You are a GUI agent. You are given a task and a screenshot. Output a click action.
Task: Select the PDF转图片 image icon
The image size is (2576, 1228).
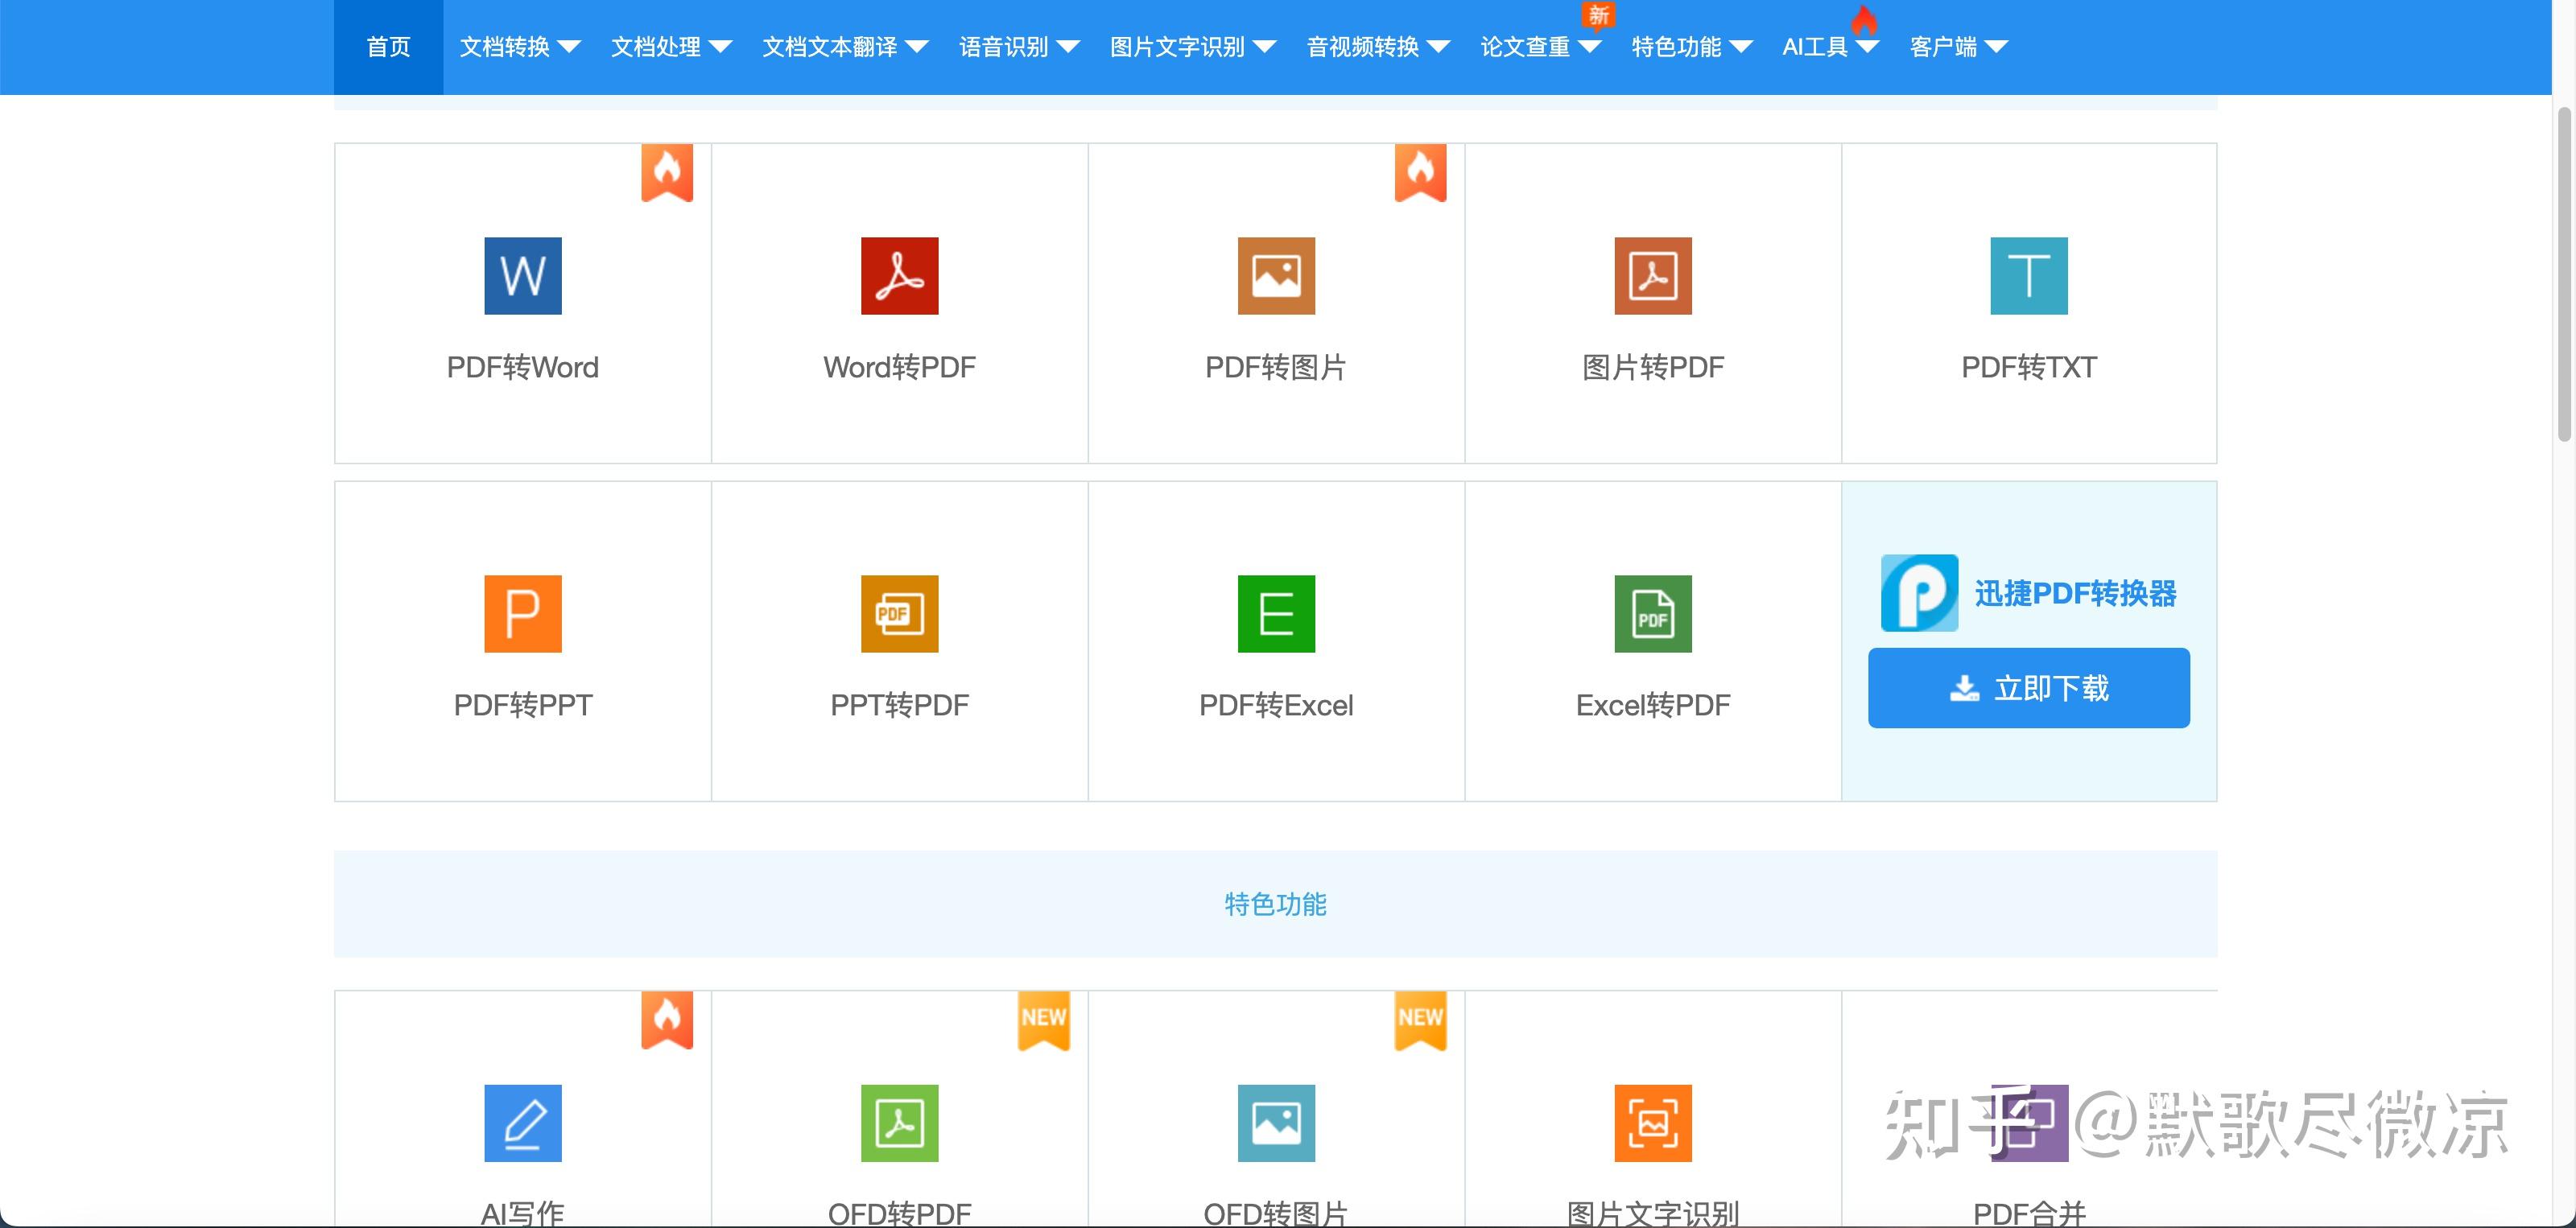coord(1275,276)
